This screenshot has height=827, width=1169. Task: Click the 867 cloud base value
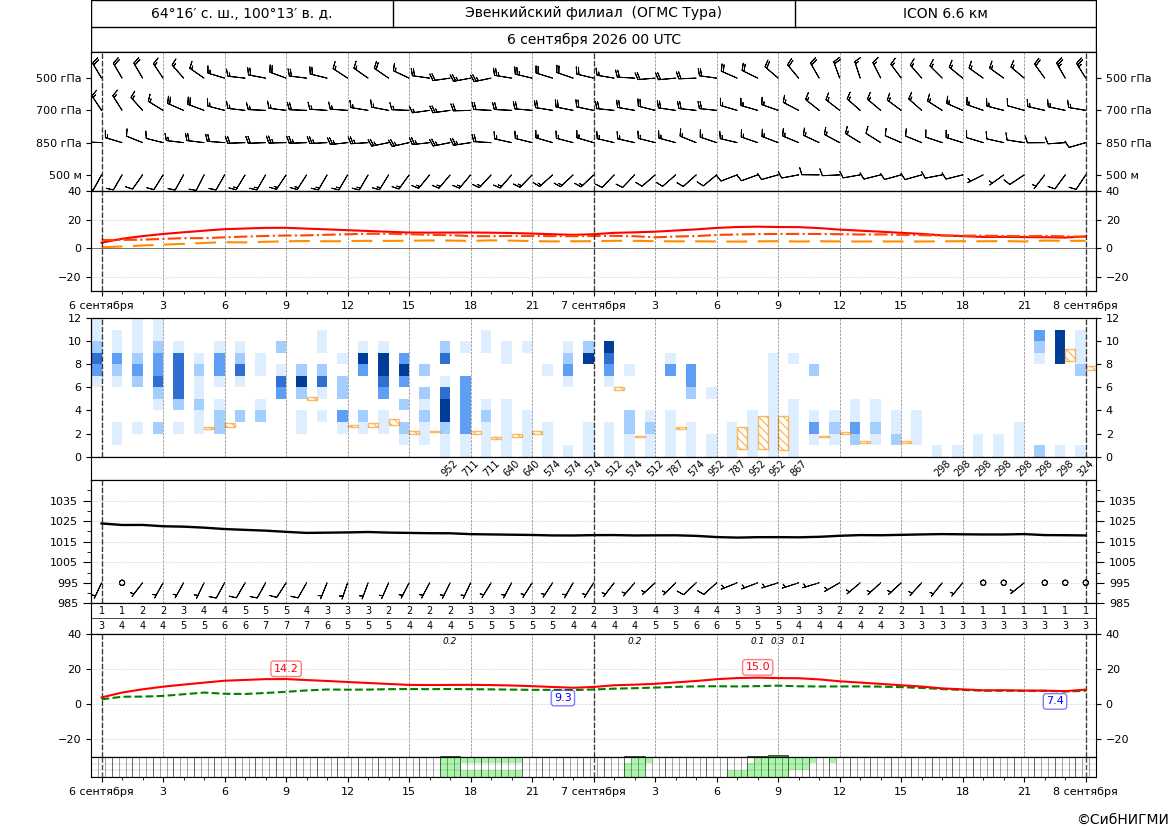click(x=798, y=468)
